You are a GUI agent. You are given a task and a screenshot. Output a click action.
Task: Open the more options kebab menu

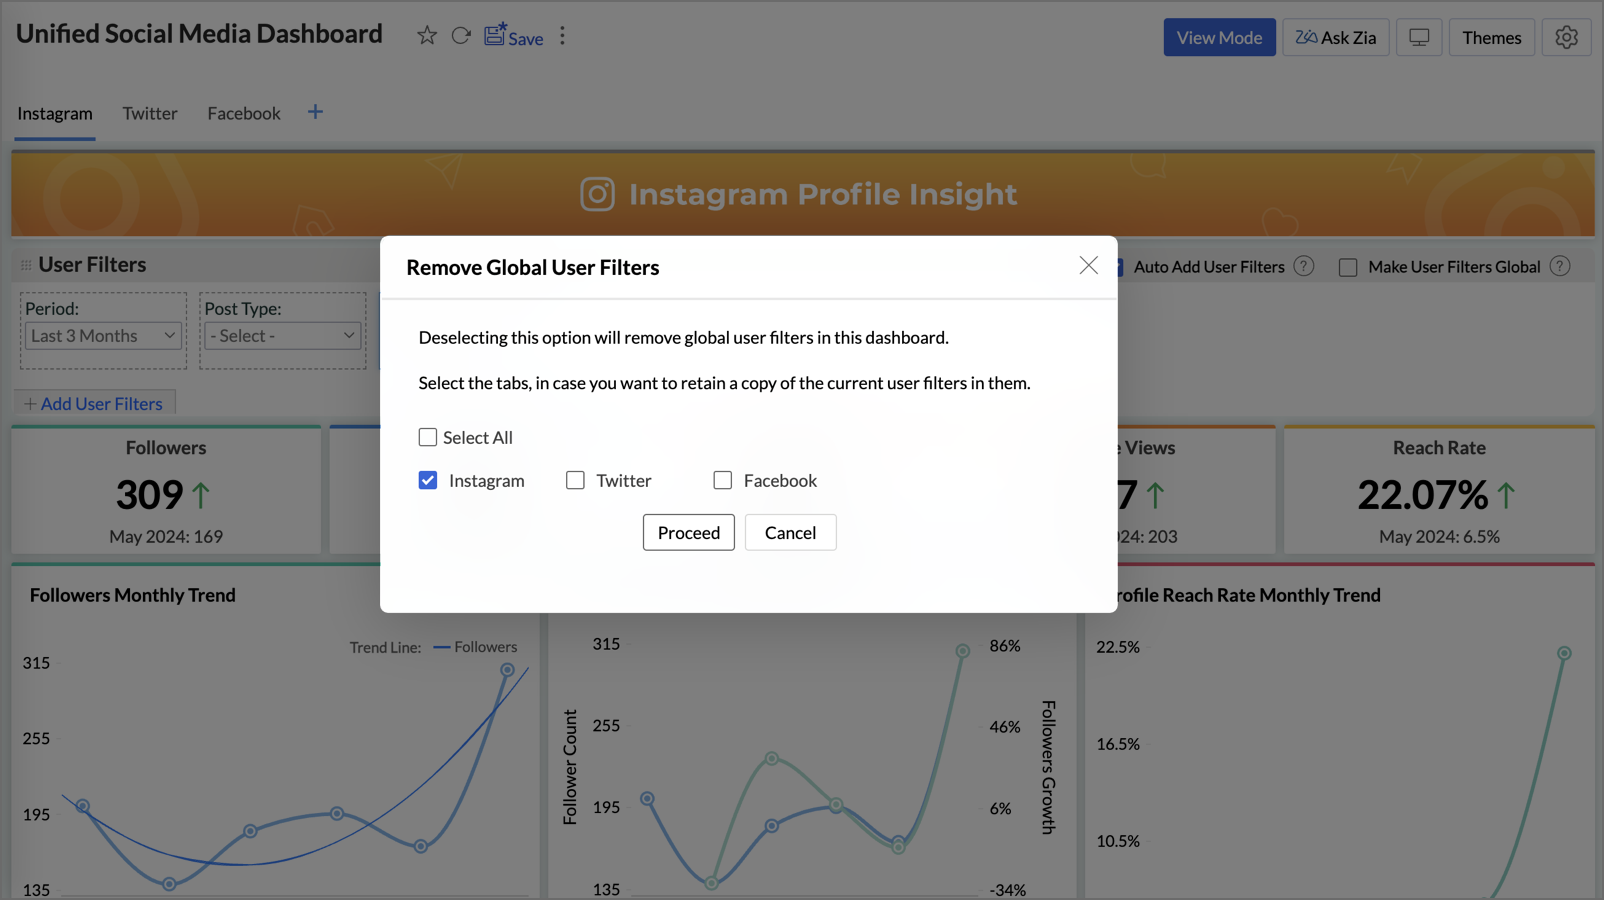click(x=563, y=36)
